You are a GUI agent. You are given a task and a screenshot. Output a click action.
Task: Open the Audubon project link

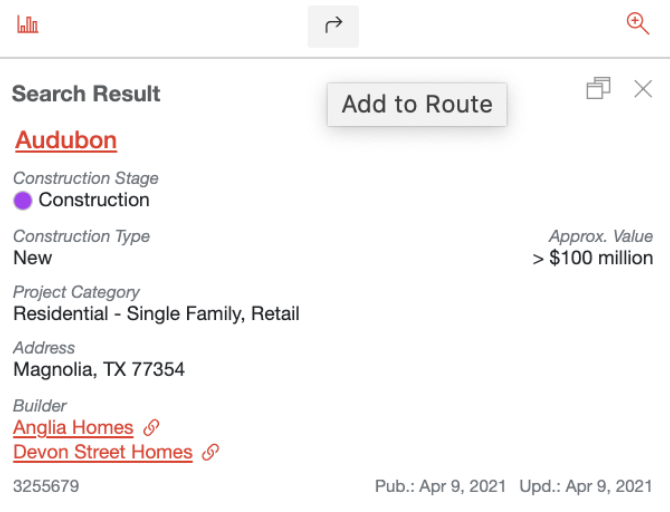point(66,140)
